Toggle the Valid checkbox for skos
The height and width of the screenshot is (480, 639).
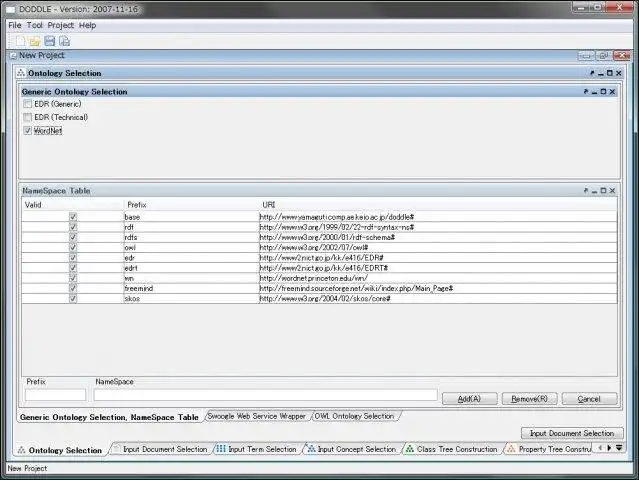[x=73, y=298]
